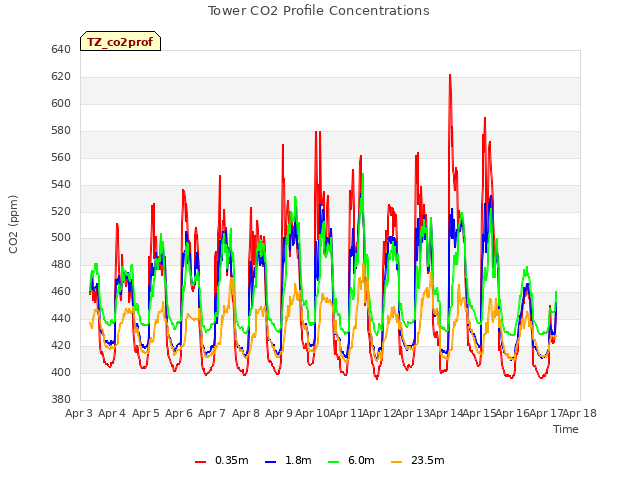Click the Apr 15 x-axis tick label
This screenshot has width=640, height=480.
pyautogui.click(x=480, y=414)
